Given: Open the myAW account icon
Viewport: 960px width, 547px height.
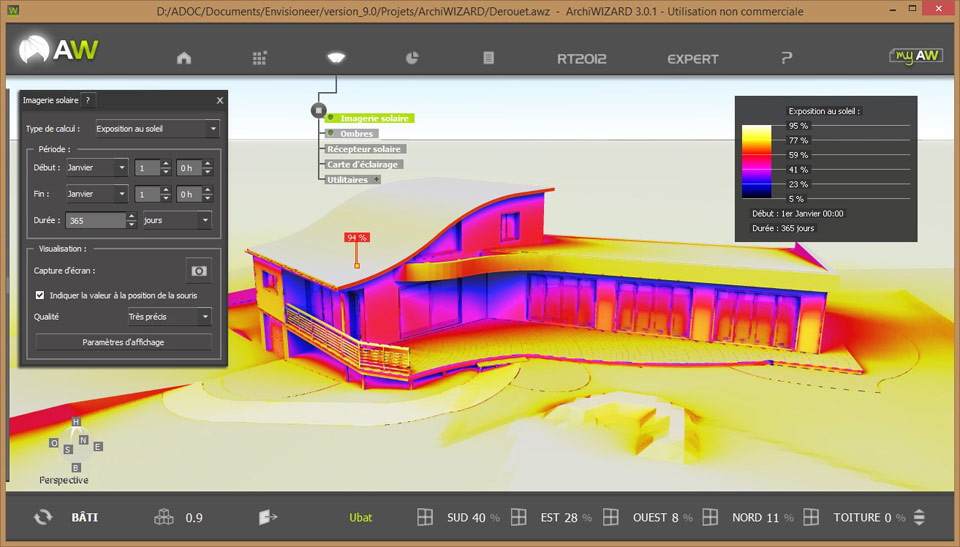Looking at the screenshot, I should tap(916, 56).
